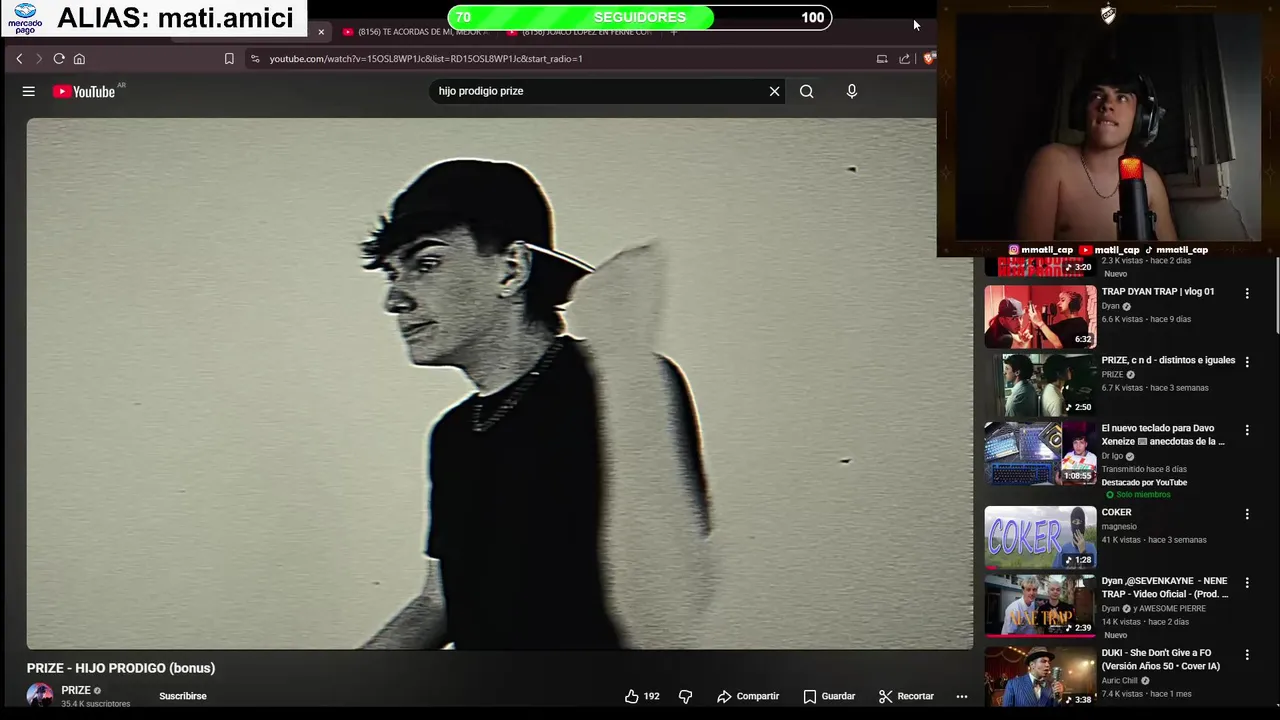Clear the search box with X

[x=774, y=91]
